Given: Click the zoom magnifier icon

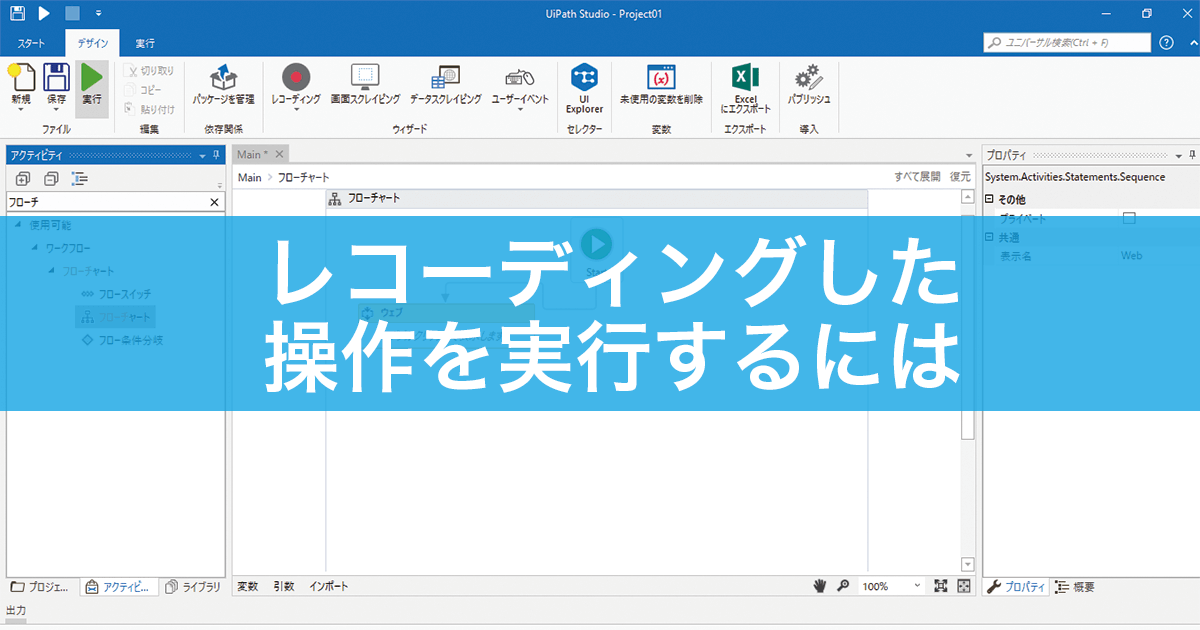Looking at the screenshot, I should (x=843, y=586).
